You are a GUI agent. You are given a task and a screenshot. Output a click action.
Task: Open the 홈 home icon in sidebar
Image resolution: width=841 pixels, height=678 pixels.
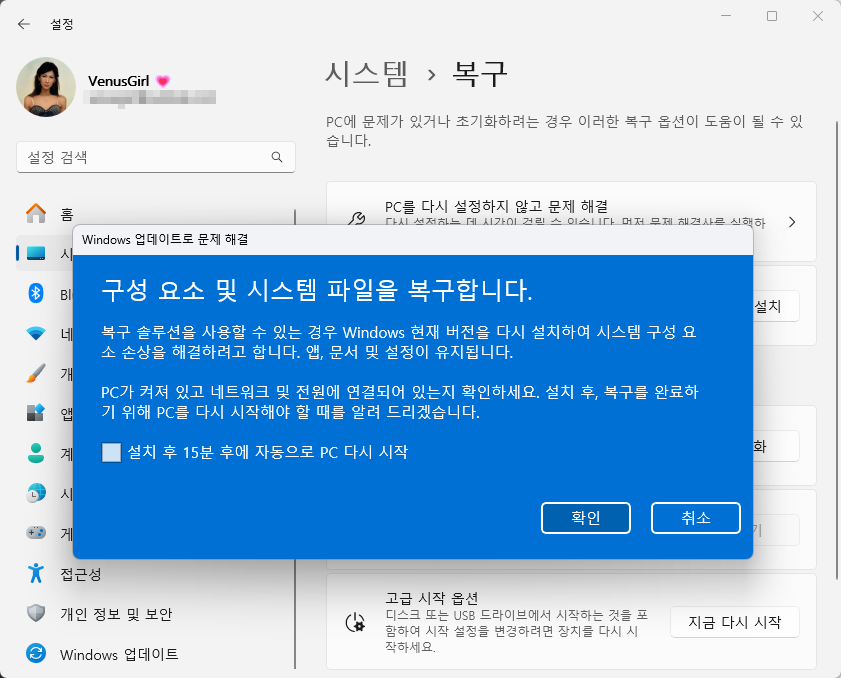coord(36,213)
